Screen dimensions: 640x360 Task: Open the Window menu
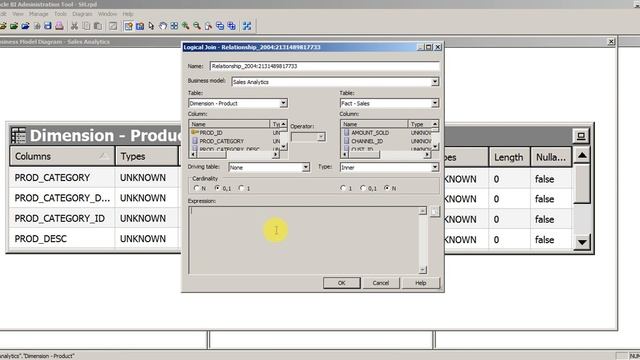tap(107, 14)
